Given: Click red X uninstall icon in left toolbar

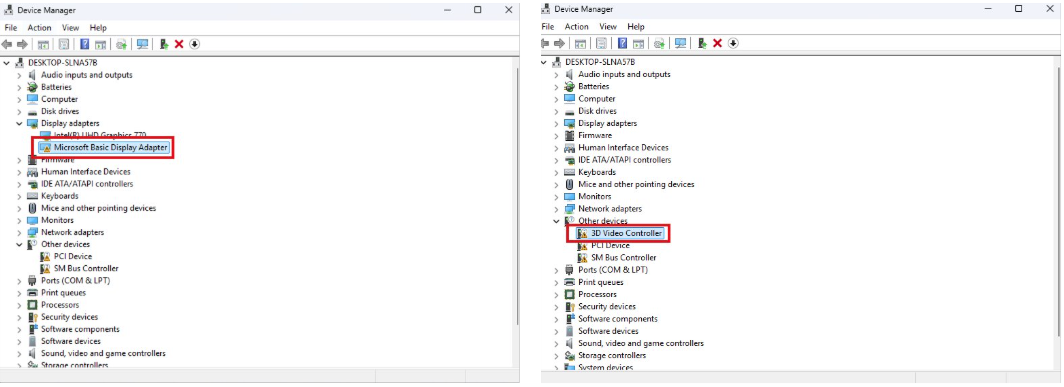Looking at the screenshot, I should [x=179, y=44].
